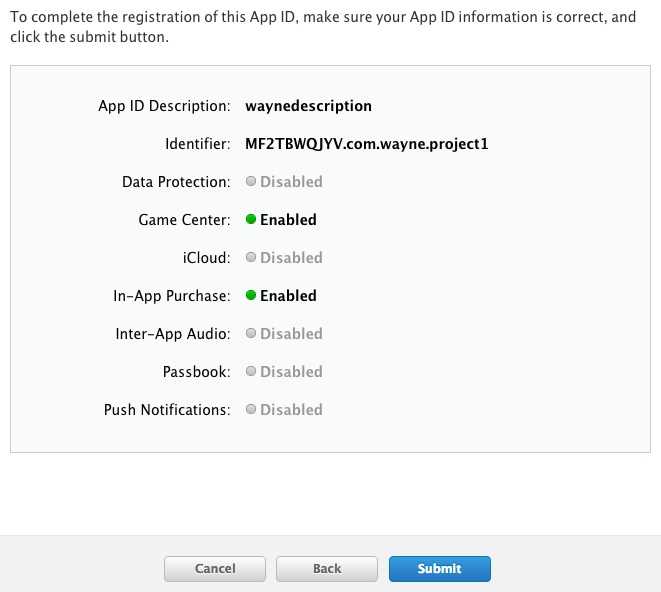Viewport: 661px width, 592px height.
Task: Click the Push Notifications Disabled text
Action: [291, 410]
